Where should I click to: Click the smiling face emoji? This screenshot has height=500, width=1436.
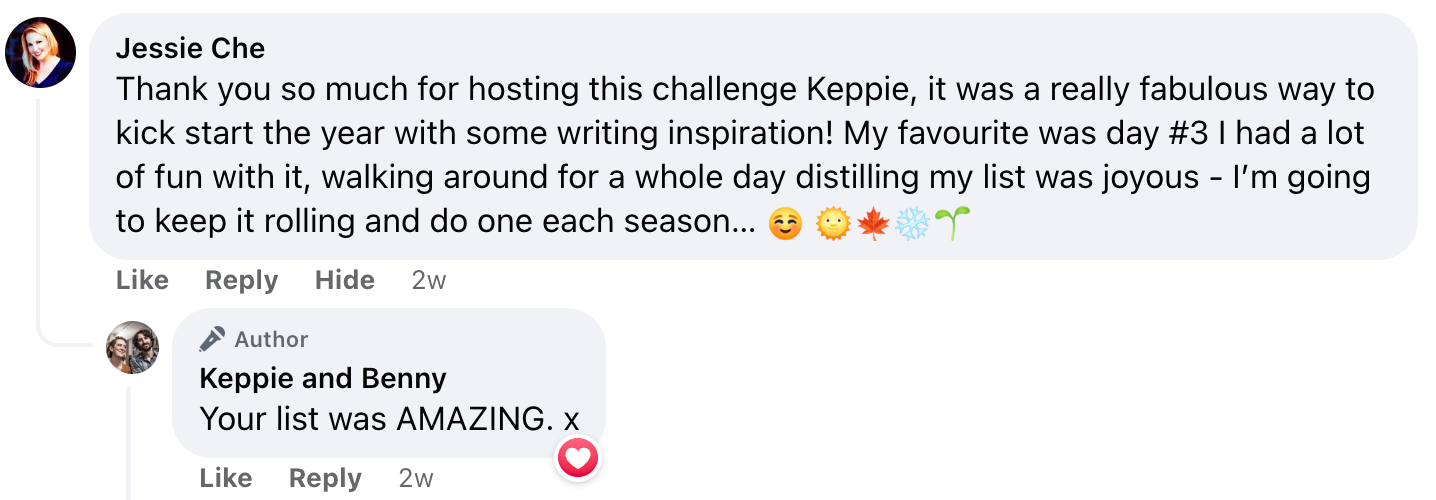click(785, 226)
